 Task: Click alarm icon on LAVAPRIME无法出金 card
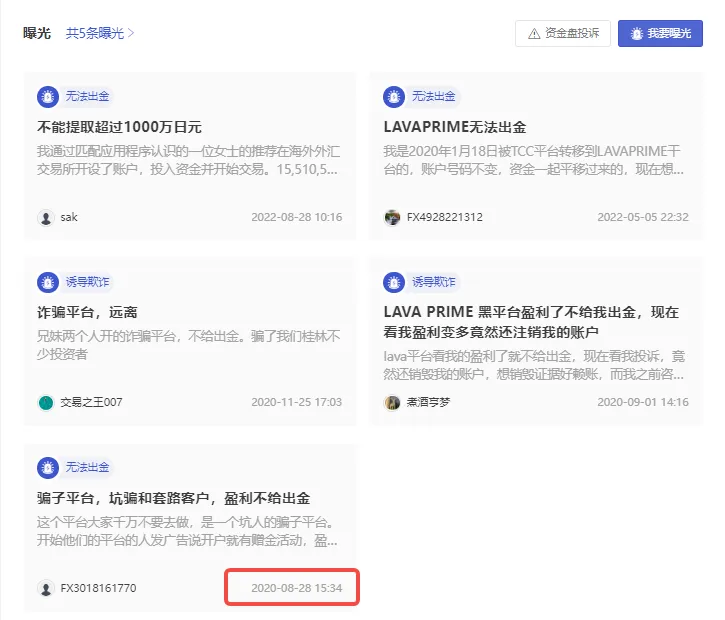394,97
